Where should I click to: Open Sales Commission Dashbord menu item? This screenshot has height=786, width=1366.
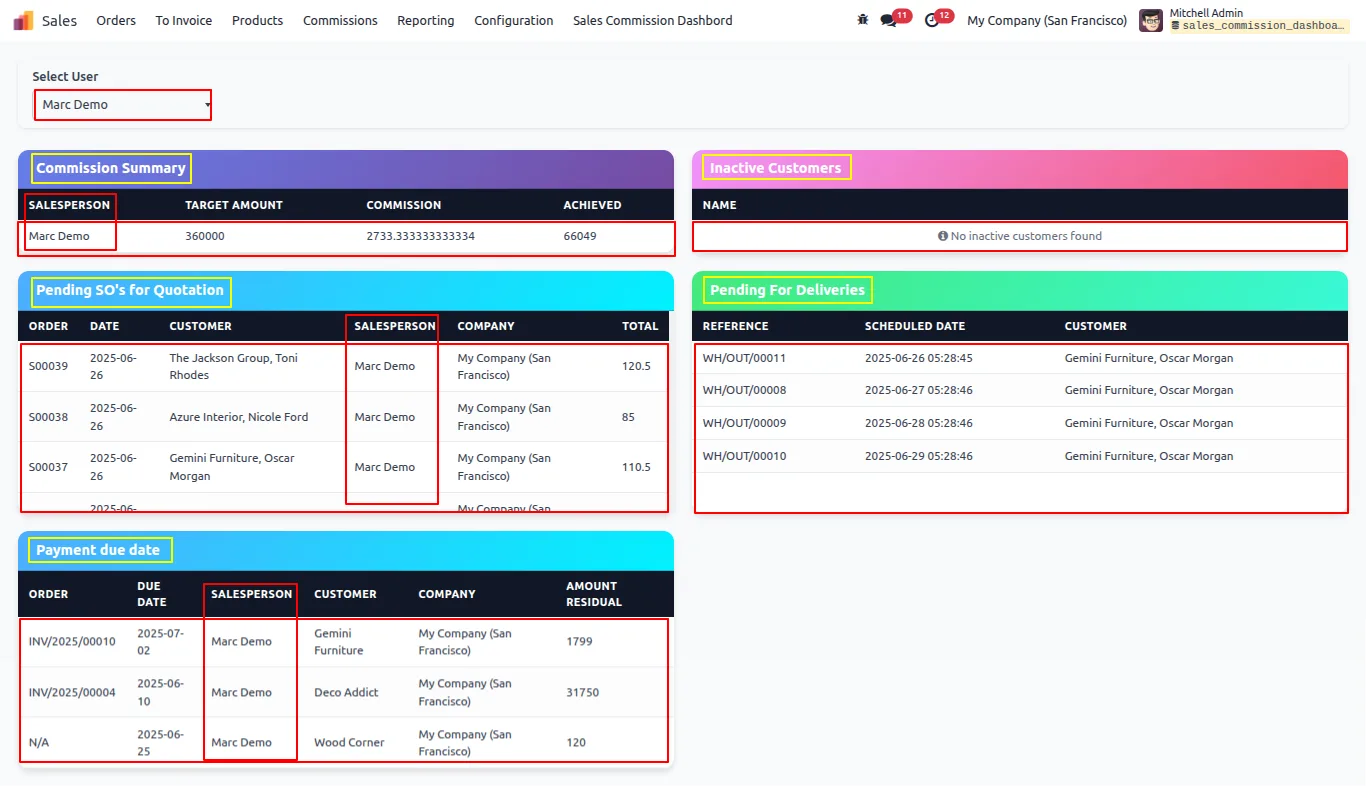point(653,20)
